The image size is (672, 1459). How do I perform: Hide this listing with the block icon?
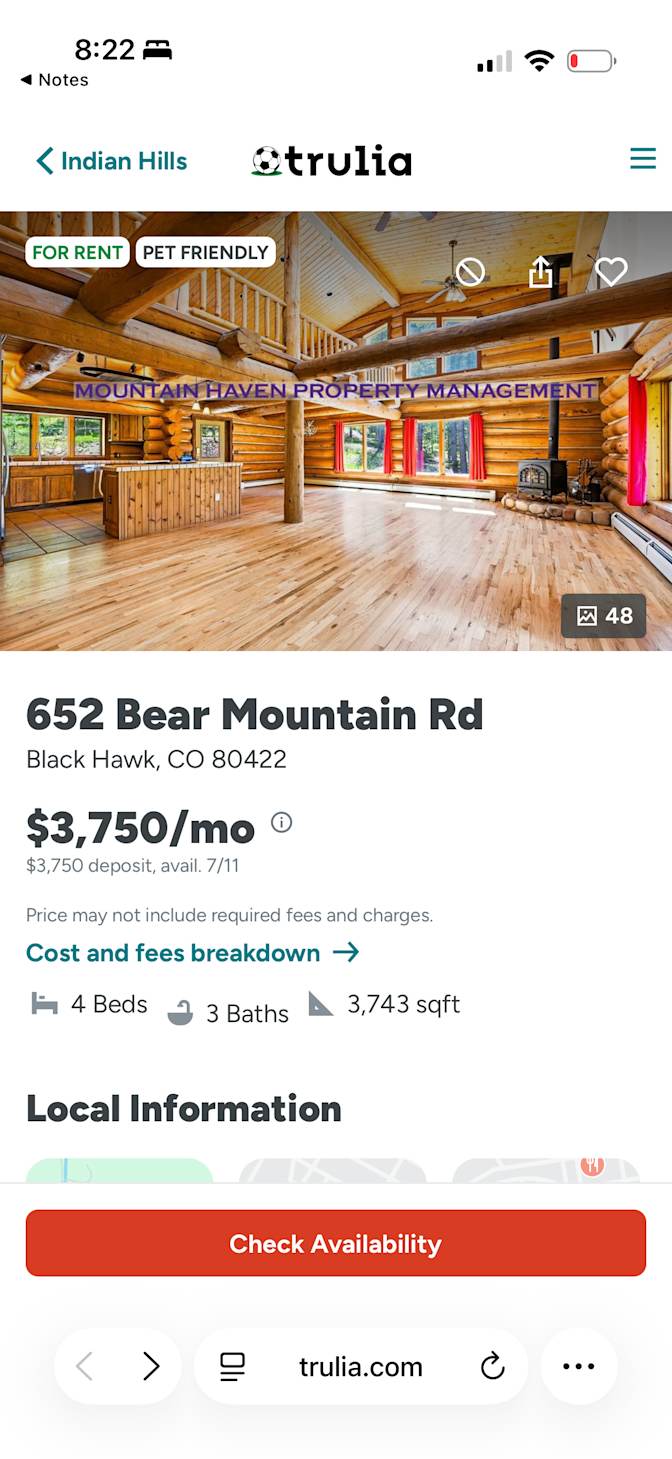tap(470, 271)
